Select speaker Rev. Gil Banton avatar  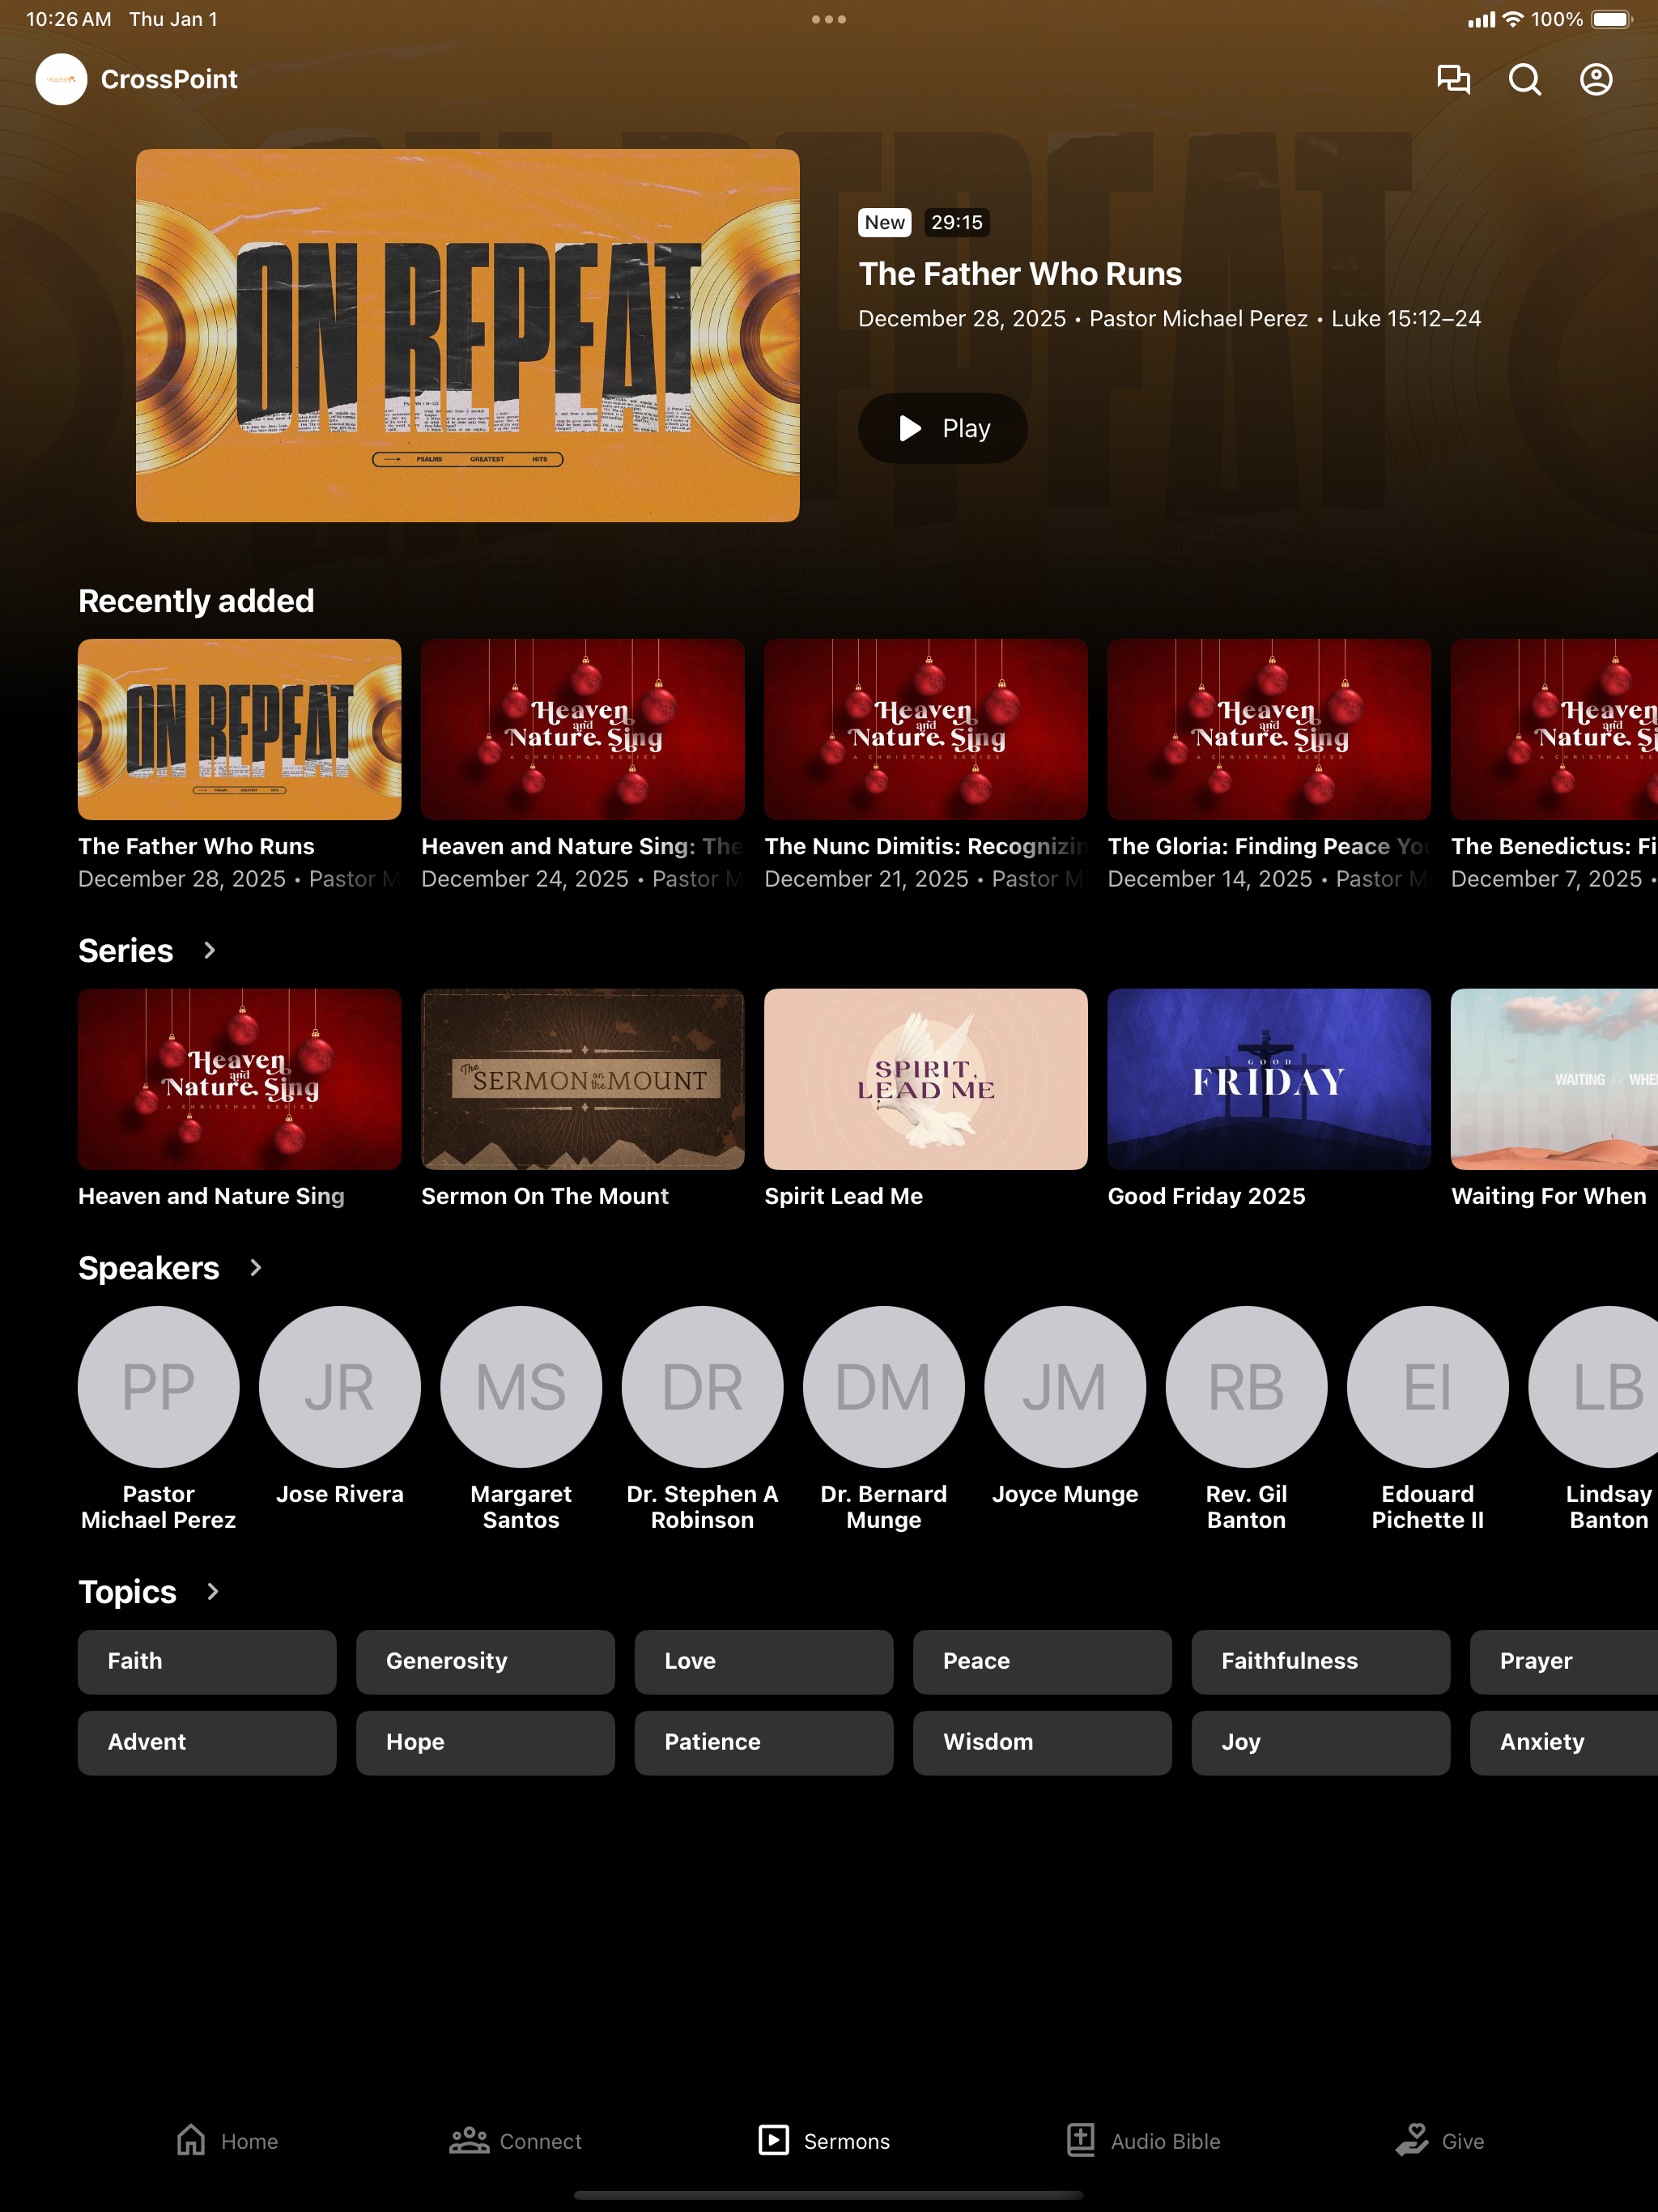click(1246, 1386)
